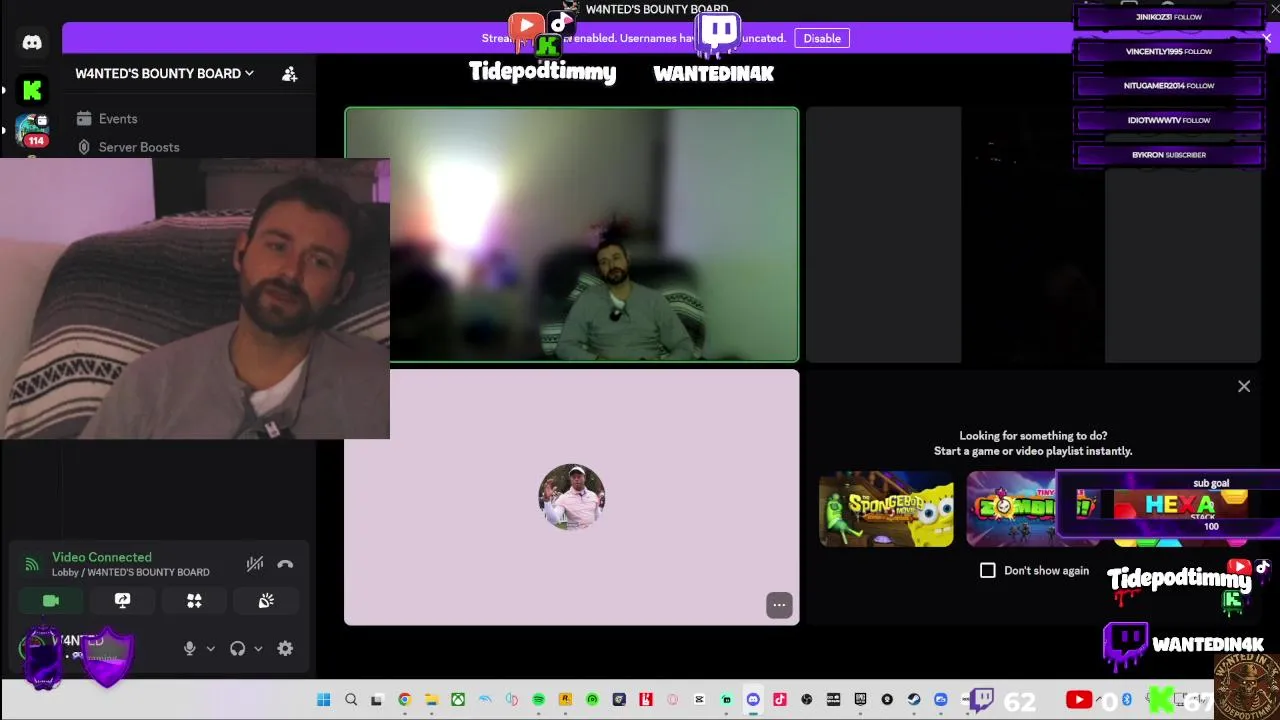This screenshot has height=720, width=1280.
Task: Open Lobby / W4NTED'S BOUNTY BOARD channel link
Action: coord(131,572)
